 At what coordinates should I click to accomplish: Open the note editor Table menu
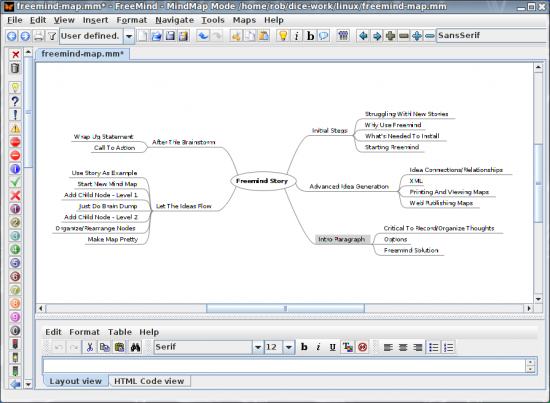click(120, 332)
